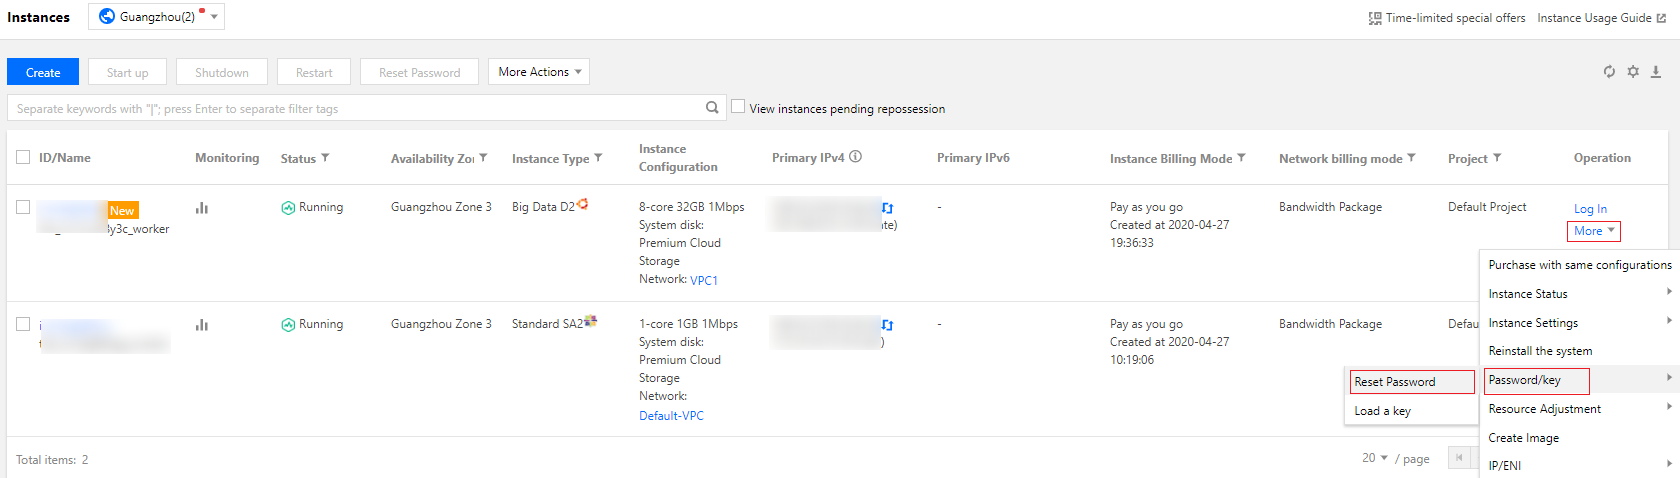Filter by Status column funnel icon

(x=325, y=158)
